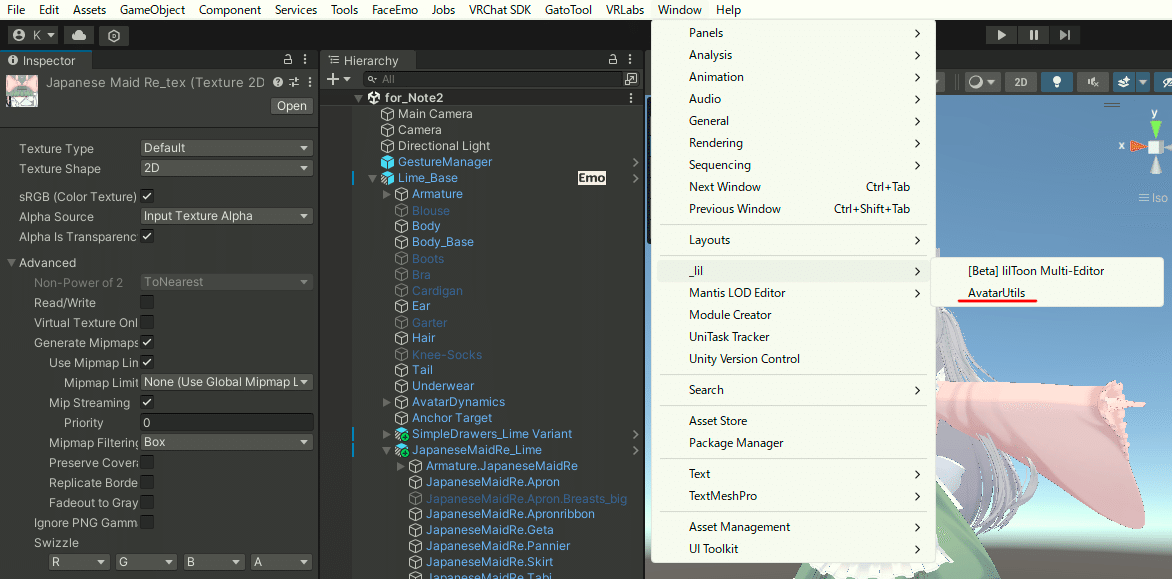Open the Texture Type dropdown
Image resolution: width=1172 pixels, height=579 pixels.
[x=226, y=148]
